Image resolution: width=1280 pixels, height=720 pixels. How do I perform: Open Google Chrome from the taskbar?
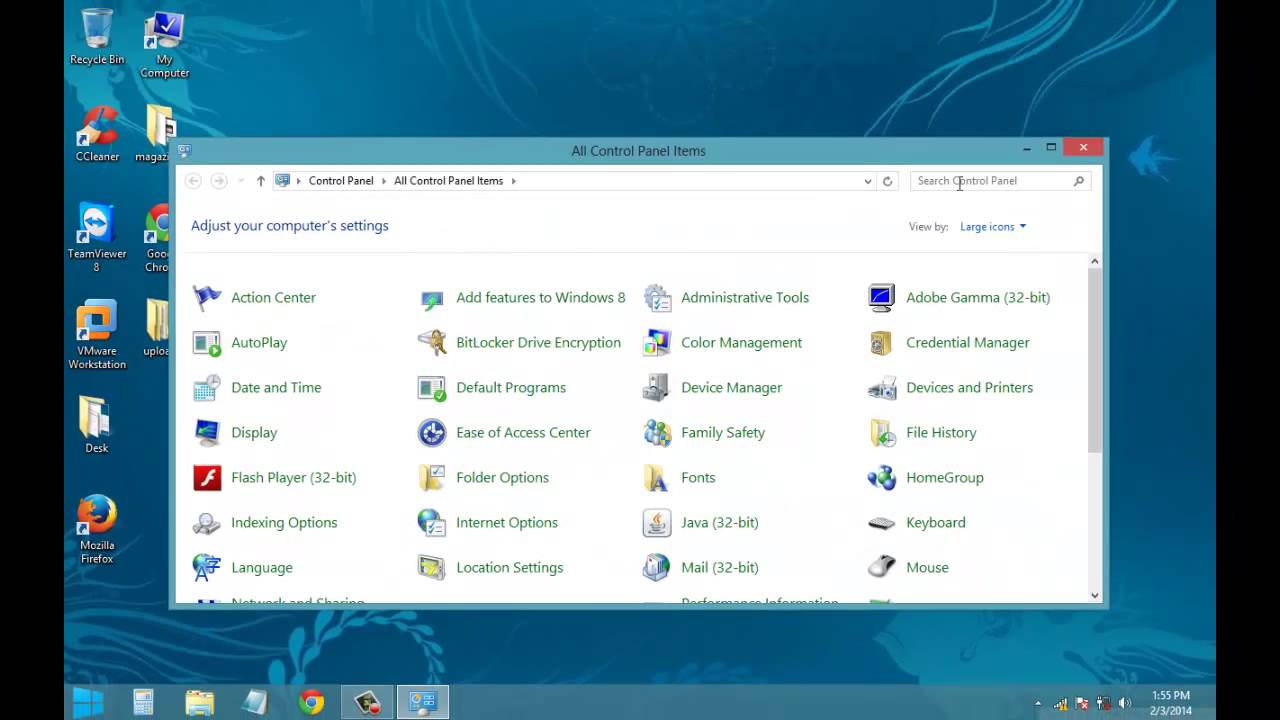(x=311, y=703)
